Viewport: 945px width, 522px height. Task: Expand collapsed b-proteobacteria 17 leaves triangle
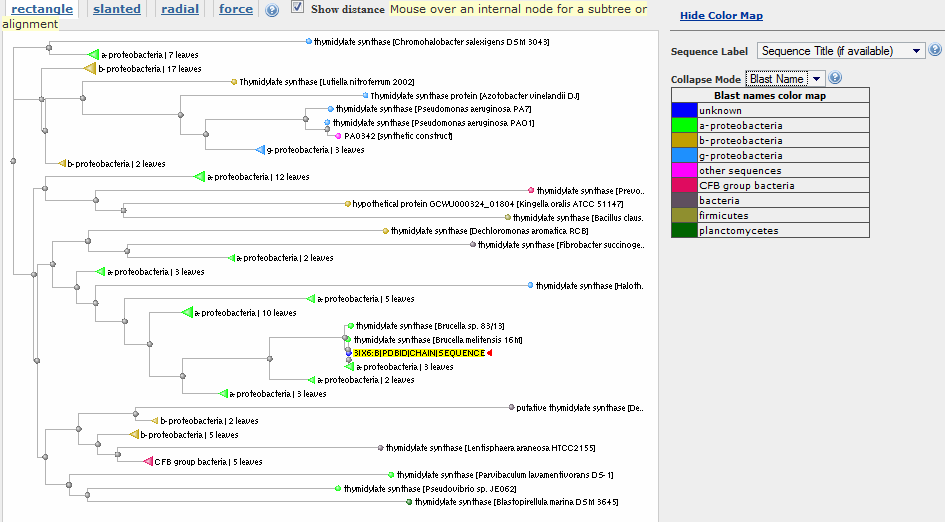point(90,69)
